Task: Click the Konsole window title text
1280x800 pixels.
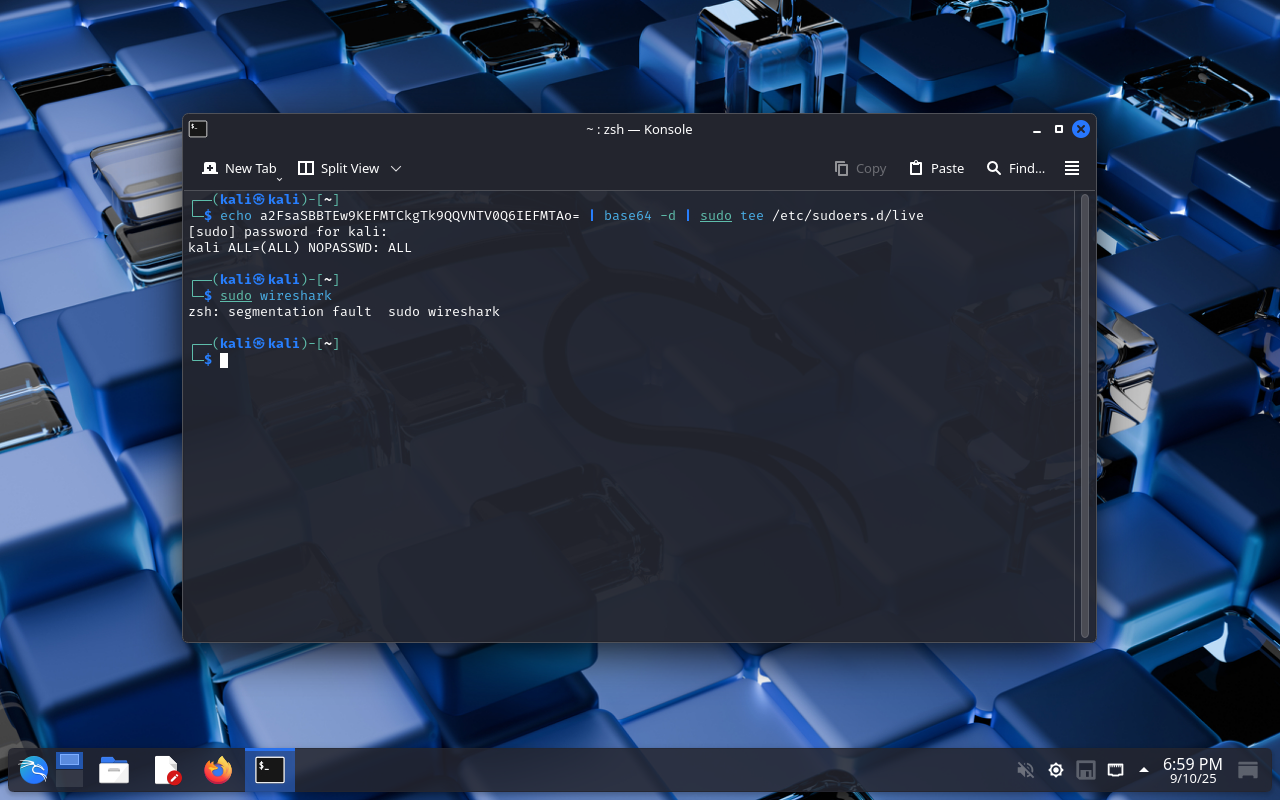Action: click(x=639, y=129)
